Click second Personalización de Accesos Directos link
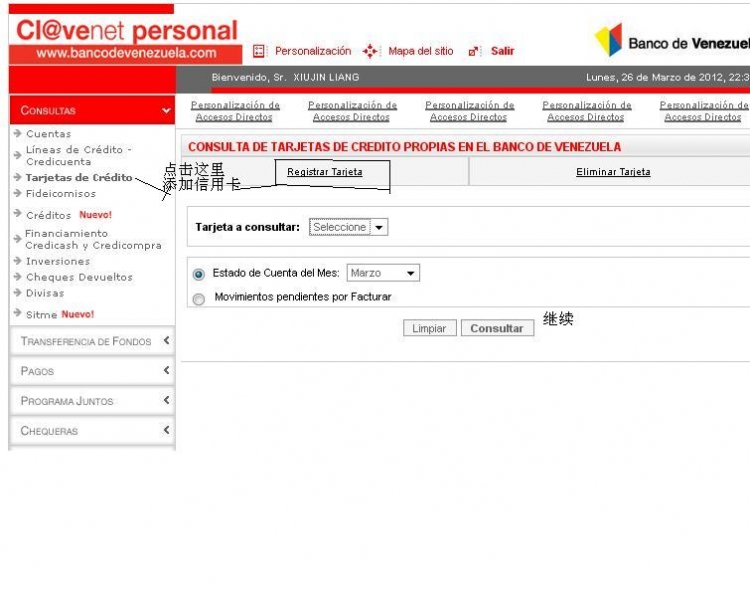Image resolution: width=750 pixels, height=589 pixels. (352, 111)
